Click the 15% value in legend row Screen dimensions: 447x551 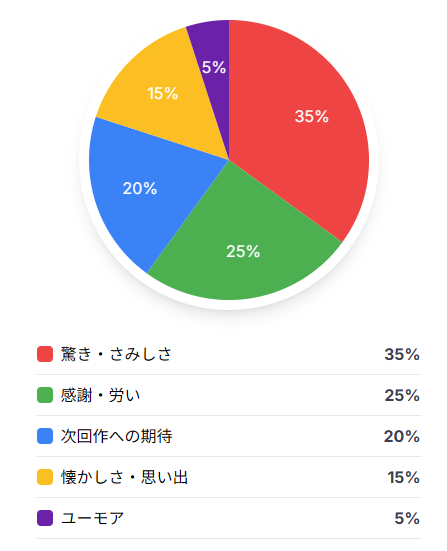403,477
